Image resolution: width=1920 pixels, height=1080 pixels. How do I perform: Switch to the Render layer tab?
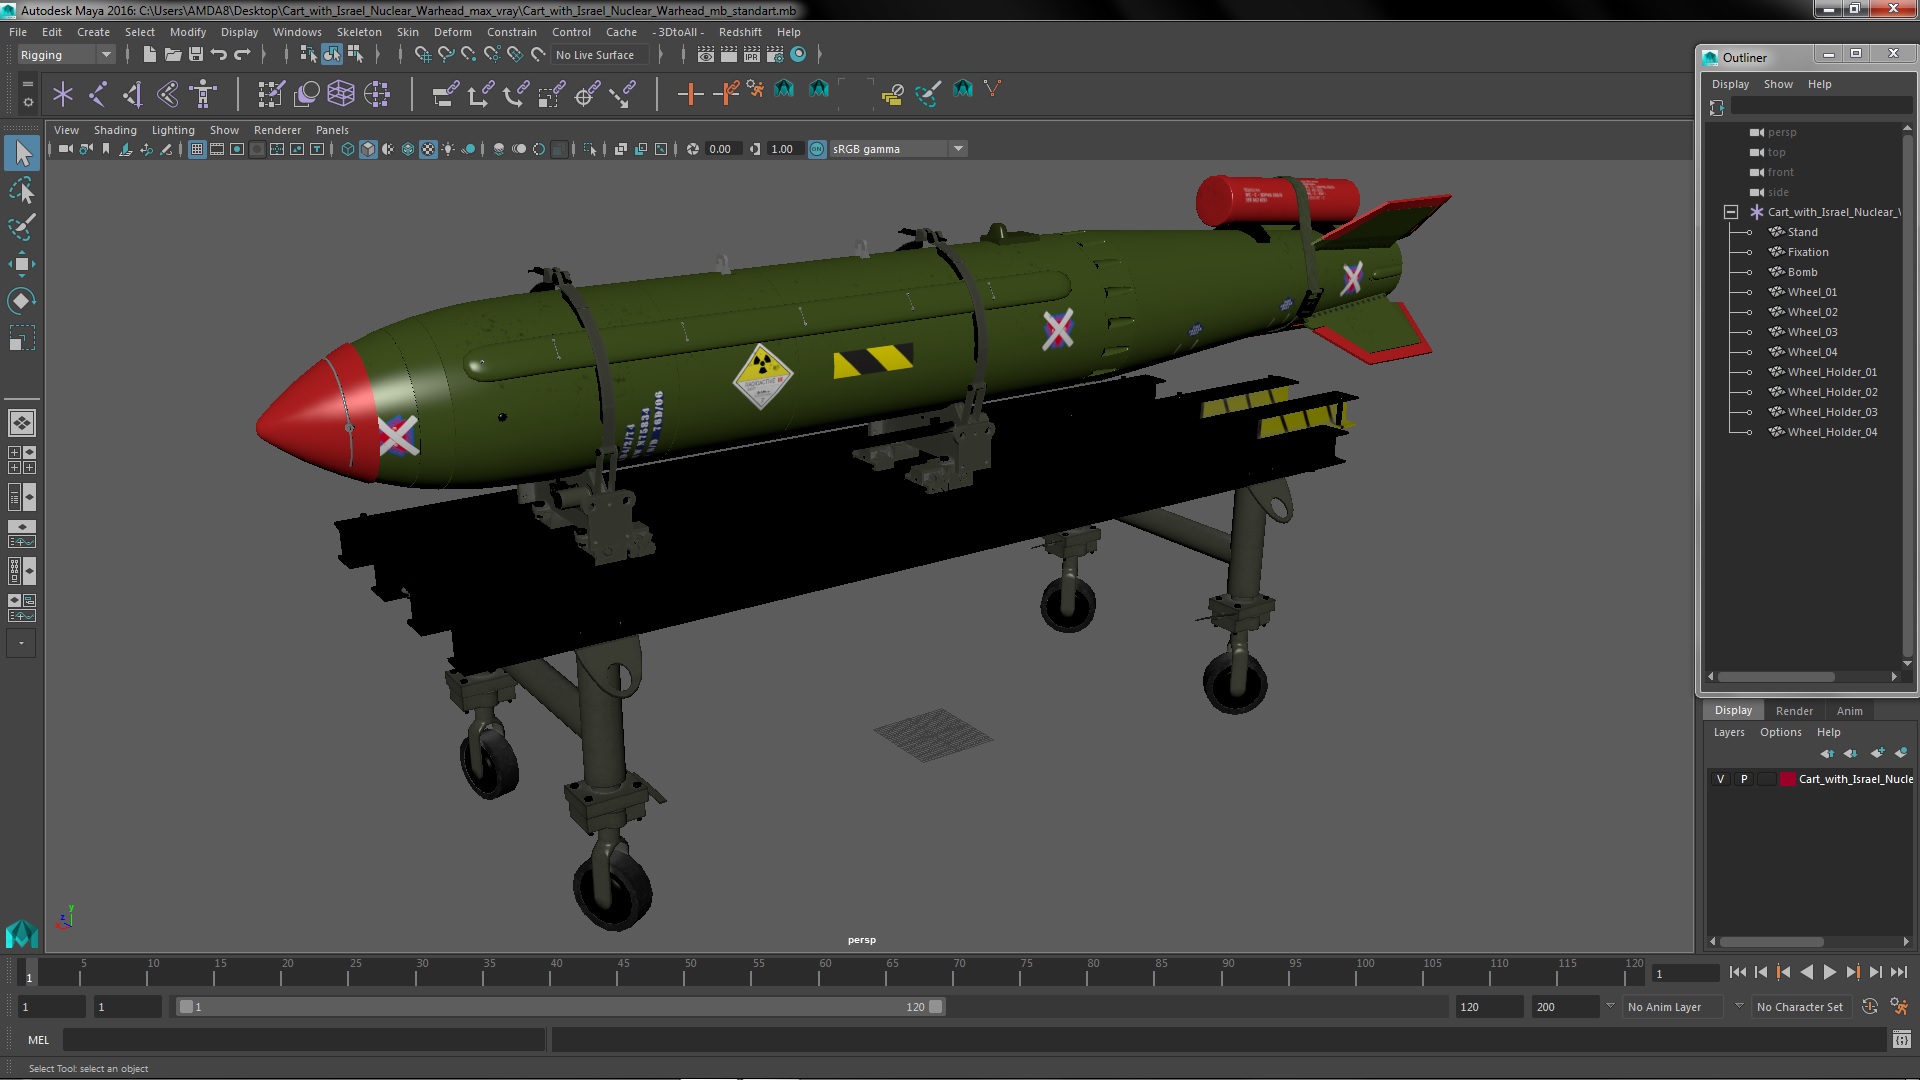1794,711
